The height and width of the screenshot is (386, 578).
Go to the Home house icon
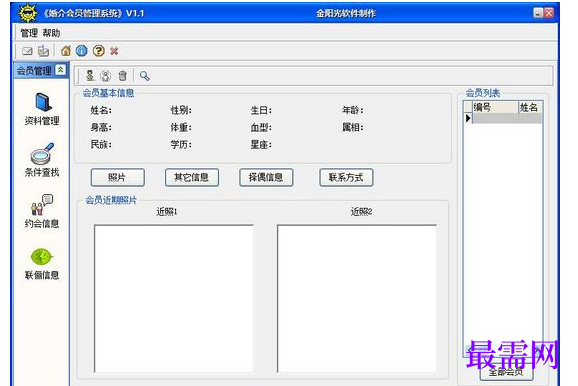pyautogui.click(x=66, y=51)
